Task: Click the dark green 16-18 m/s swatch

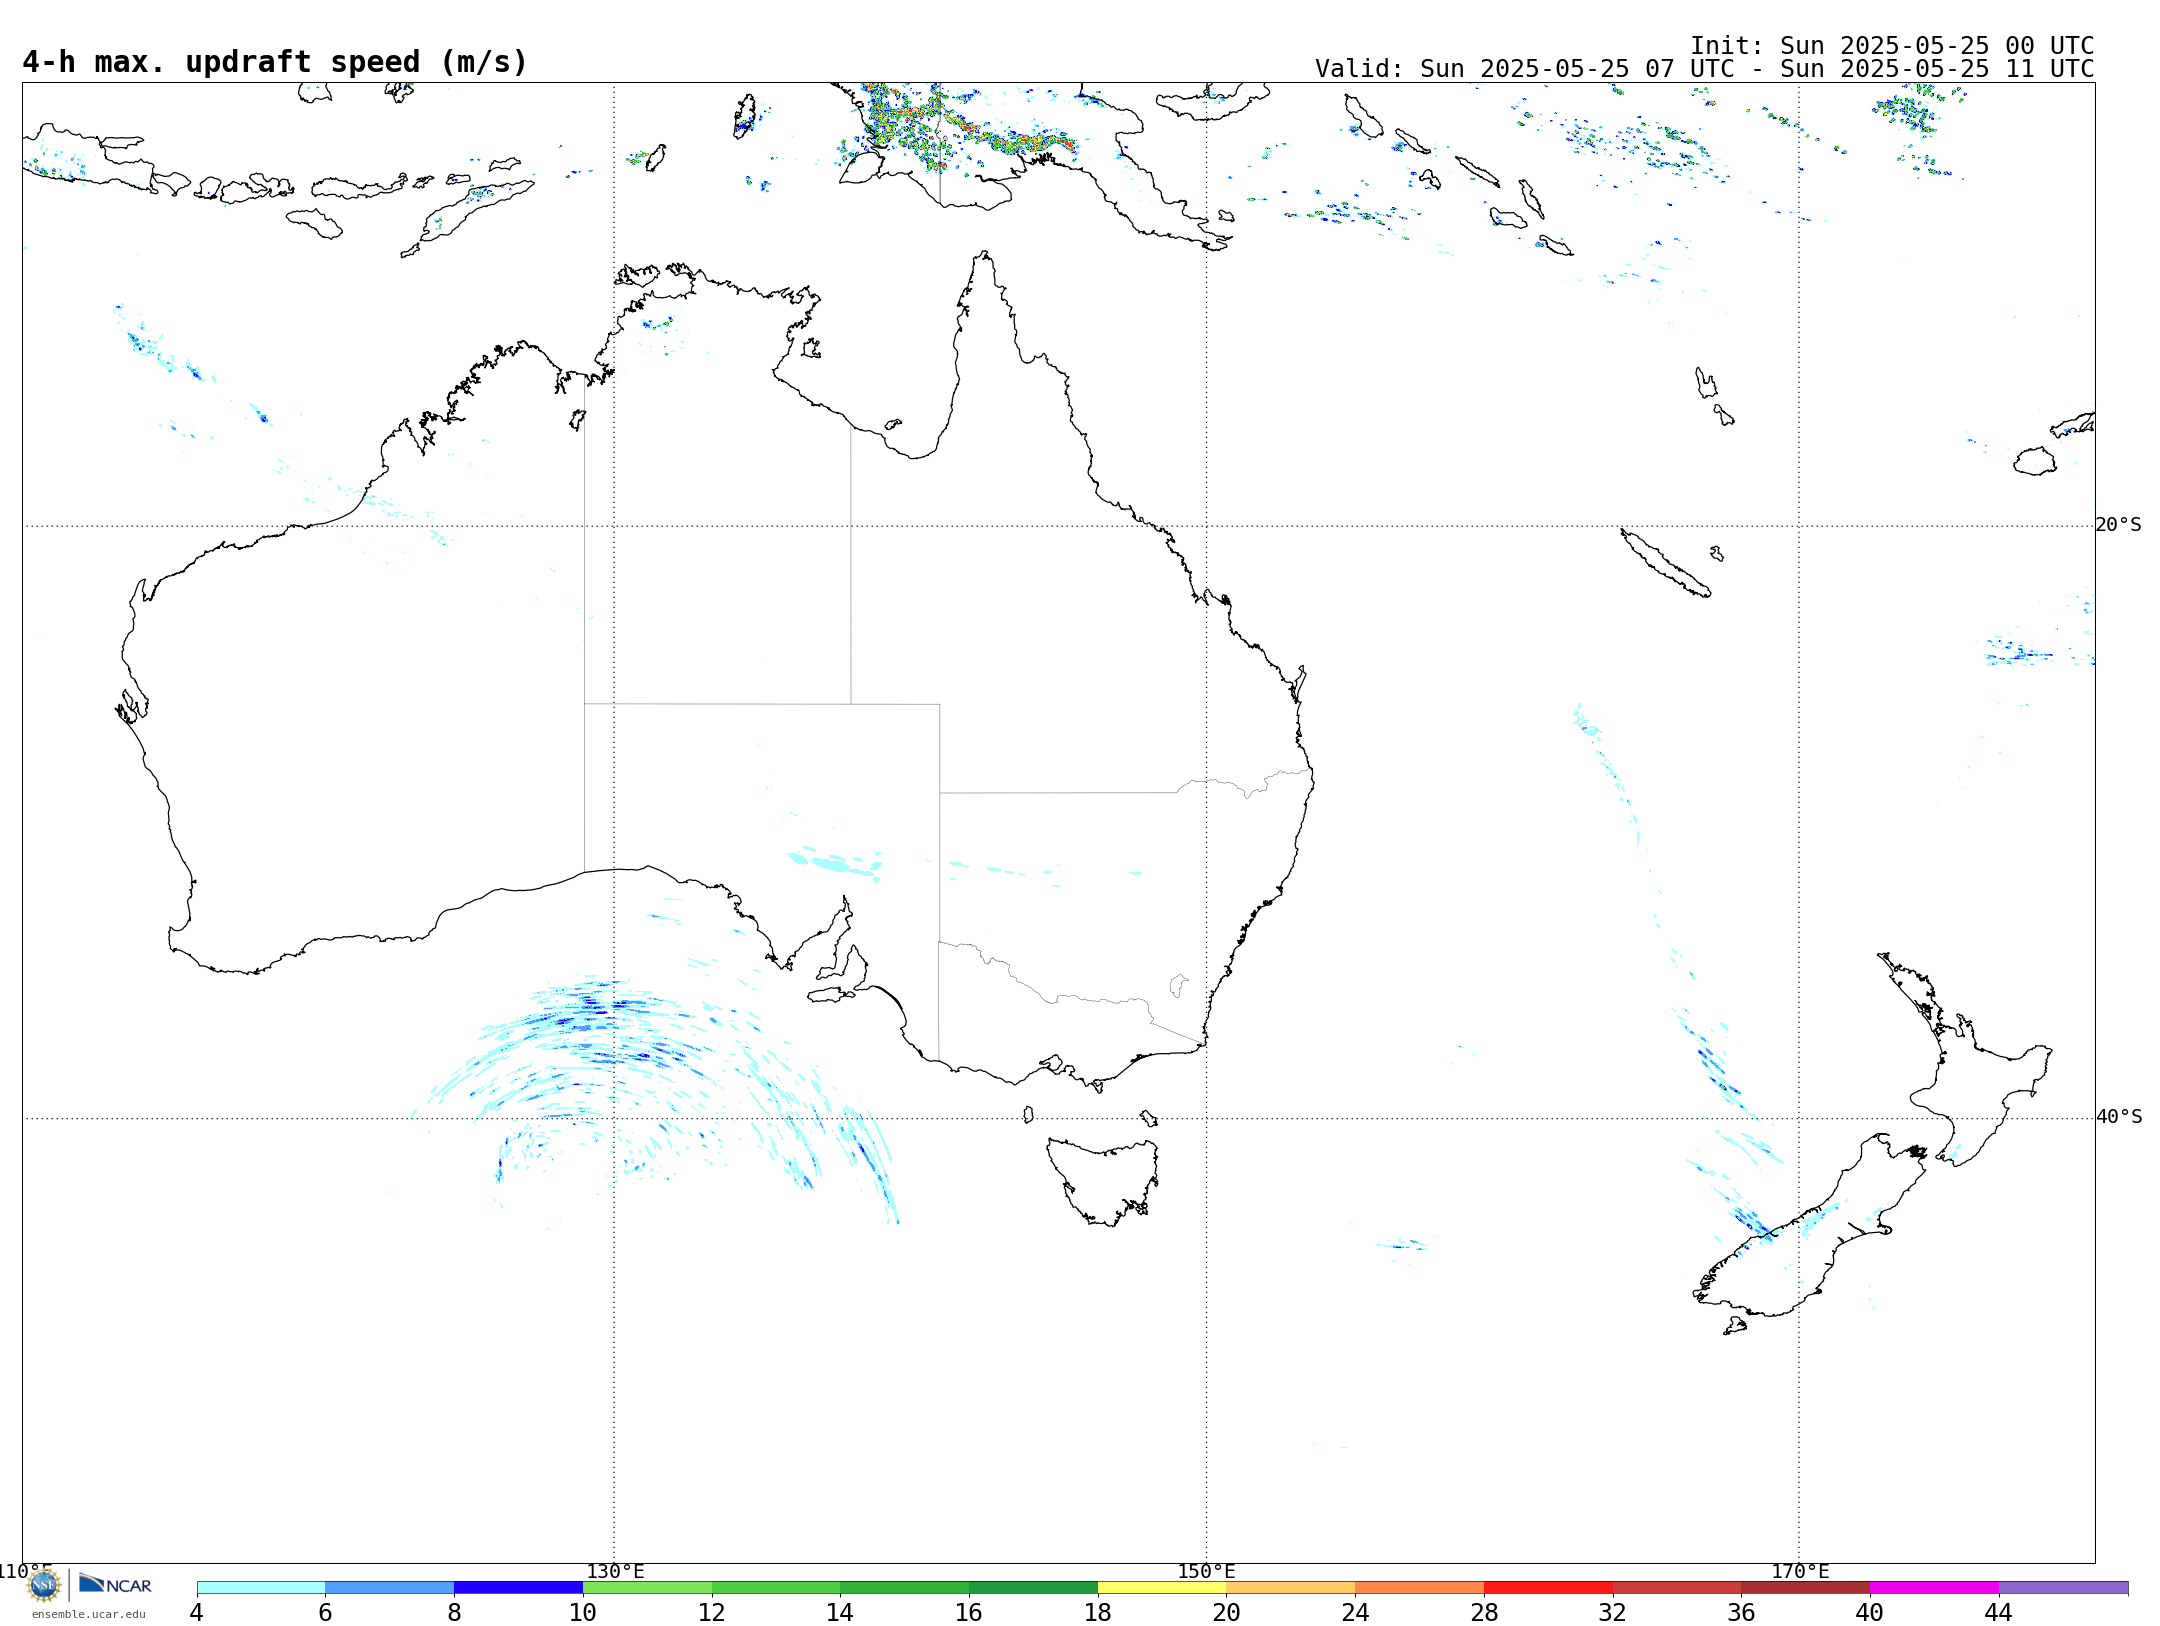Action: [x=1033, y=1587]
